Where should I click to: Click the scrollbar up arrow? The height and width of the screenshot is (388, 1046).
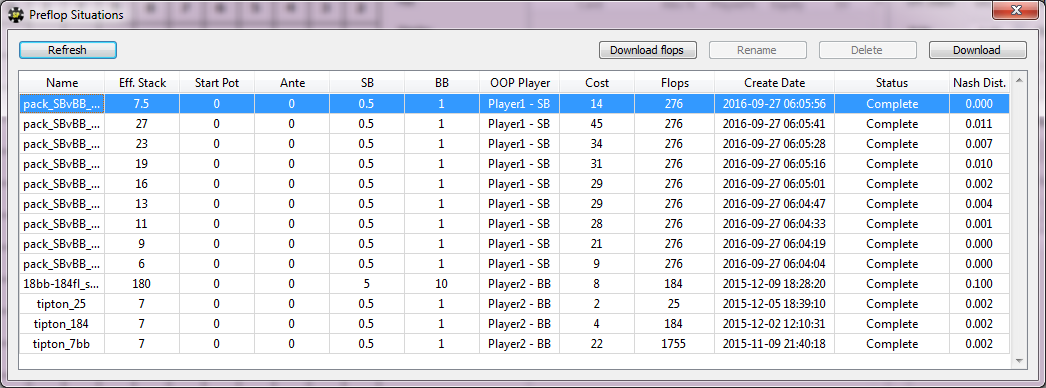[1019, 81]
